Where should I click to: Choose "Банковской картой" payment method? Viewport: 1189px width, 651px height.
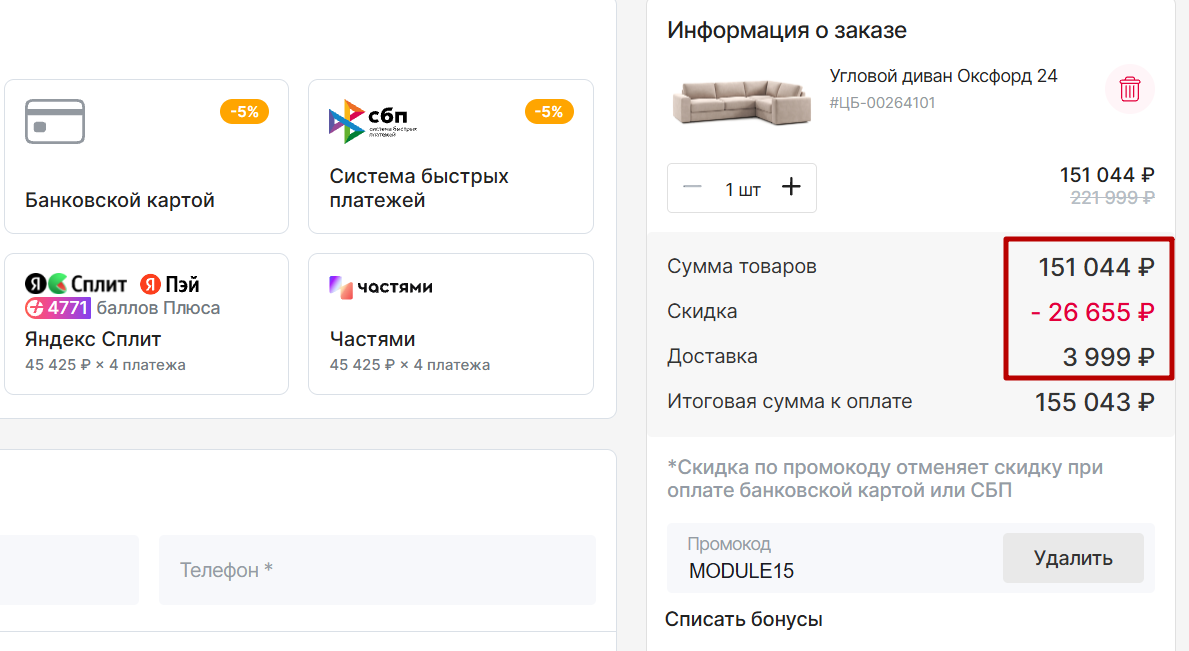tap(120, 200)
